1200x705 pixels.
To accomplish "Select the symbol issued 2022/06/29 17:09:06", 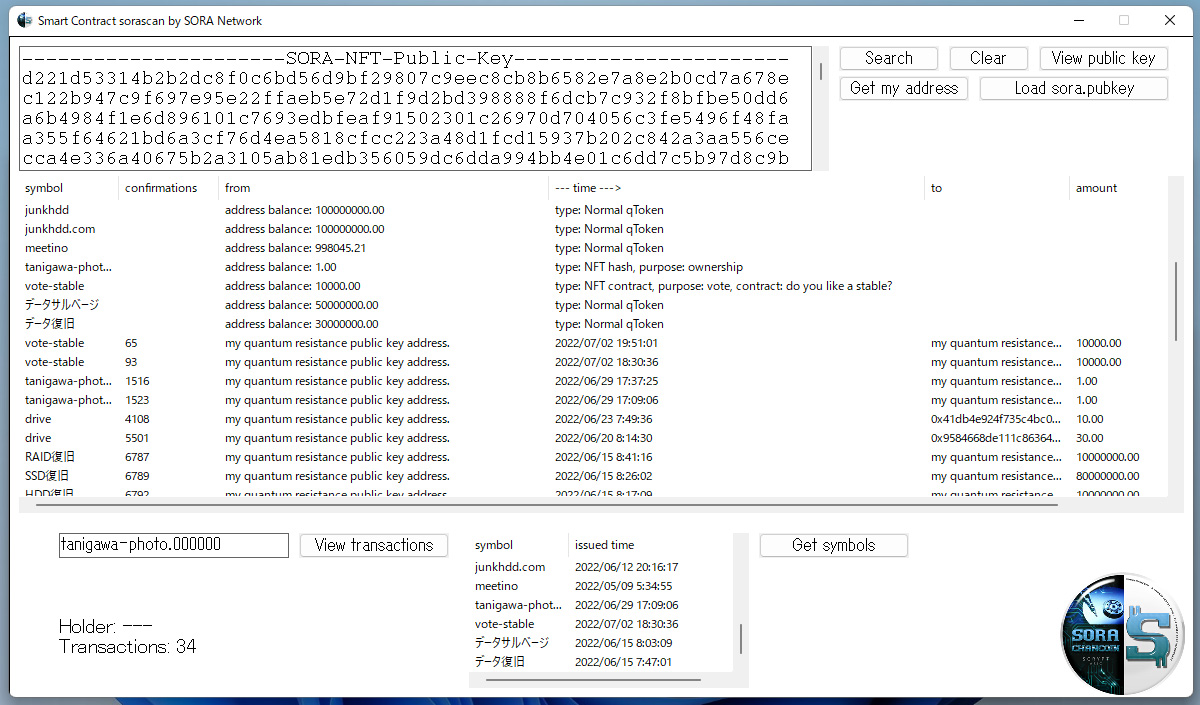I will [x=602, y=605].
